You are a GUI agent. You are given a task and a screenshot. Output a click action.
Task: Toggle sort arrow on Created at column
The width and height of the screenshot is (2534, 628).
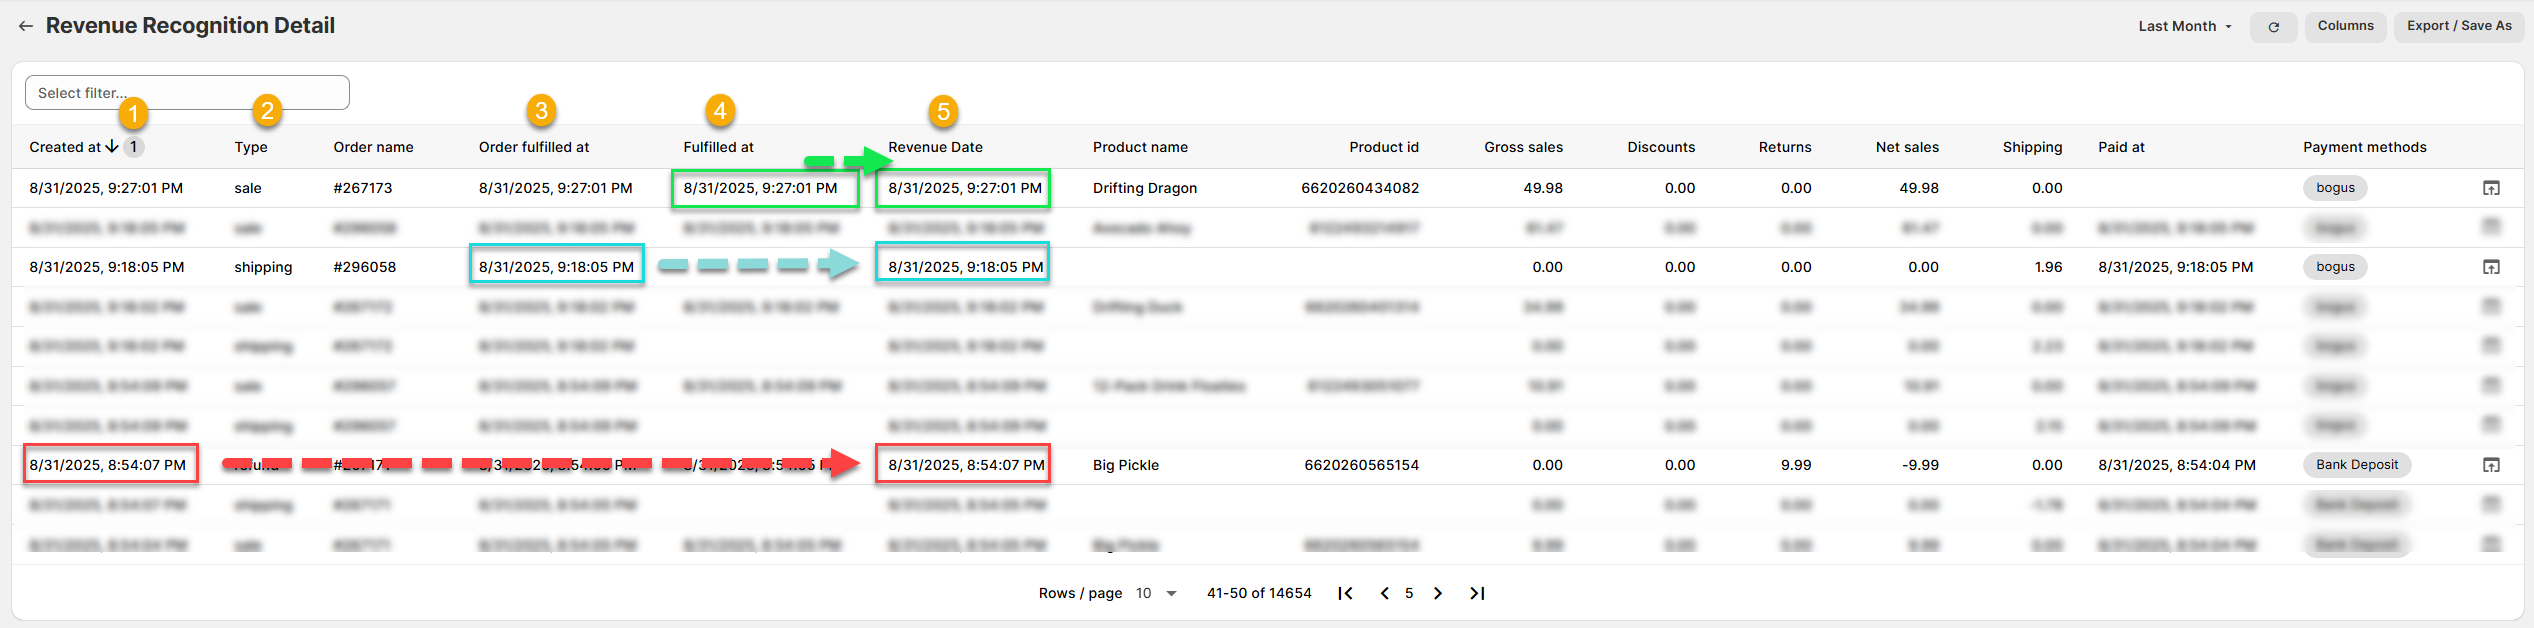pos(112,147)
